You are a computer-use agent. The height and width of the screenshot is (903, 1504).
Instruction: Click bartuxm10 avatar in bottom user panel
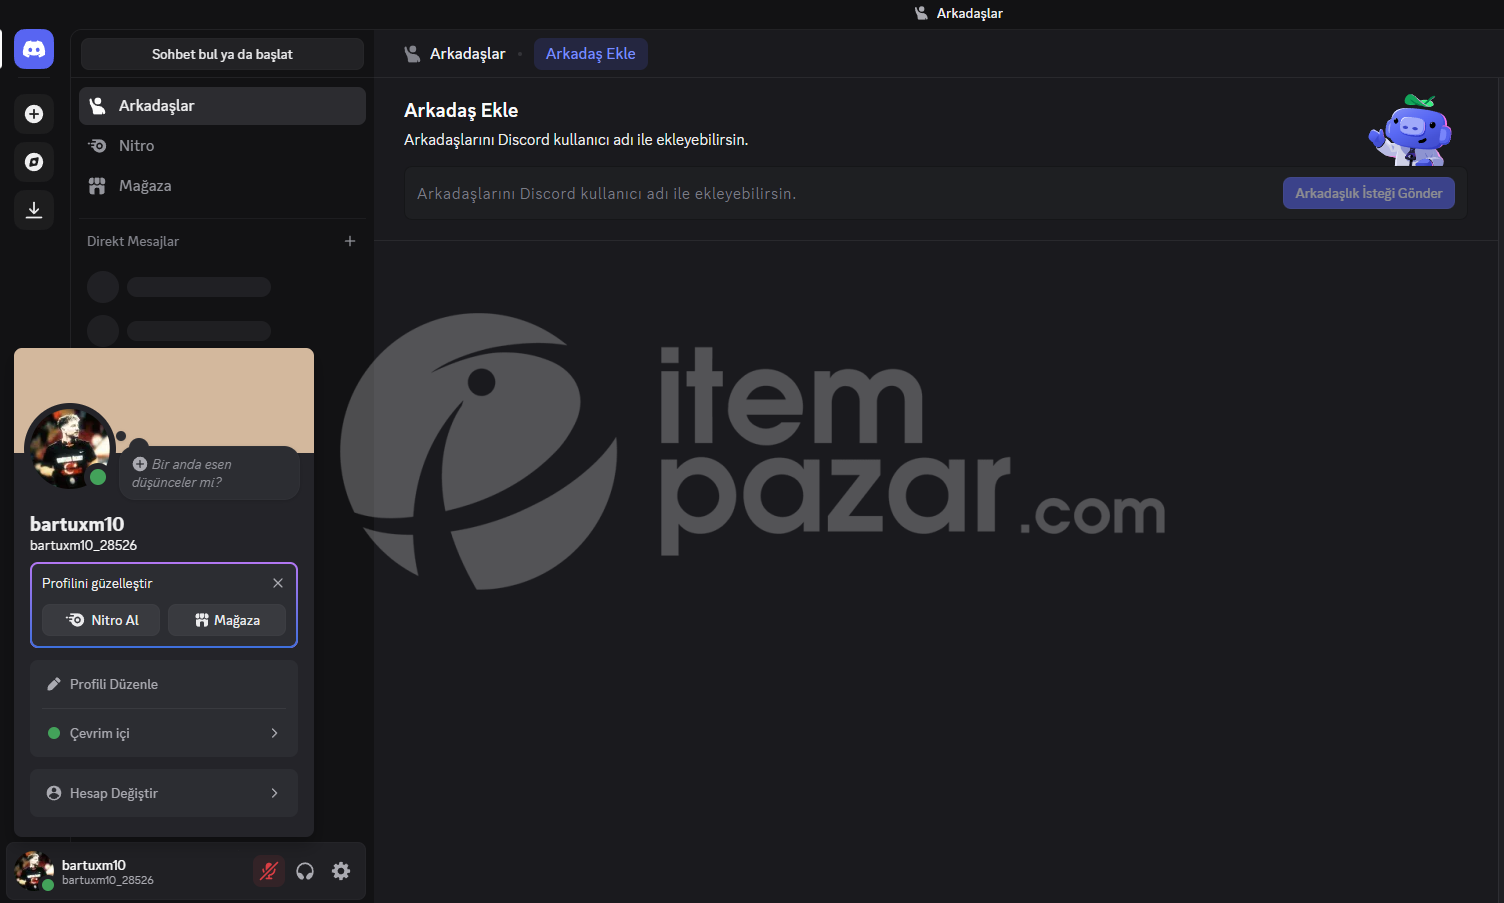[x=34, y=871]
